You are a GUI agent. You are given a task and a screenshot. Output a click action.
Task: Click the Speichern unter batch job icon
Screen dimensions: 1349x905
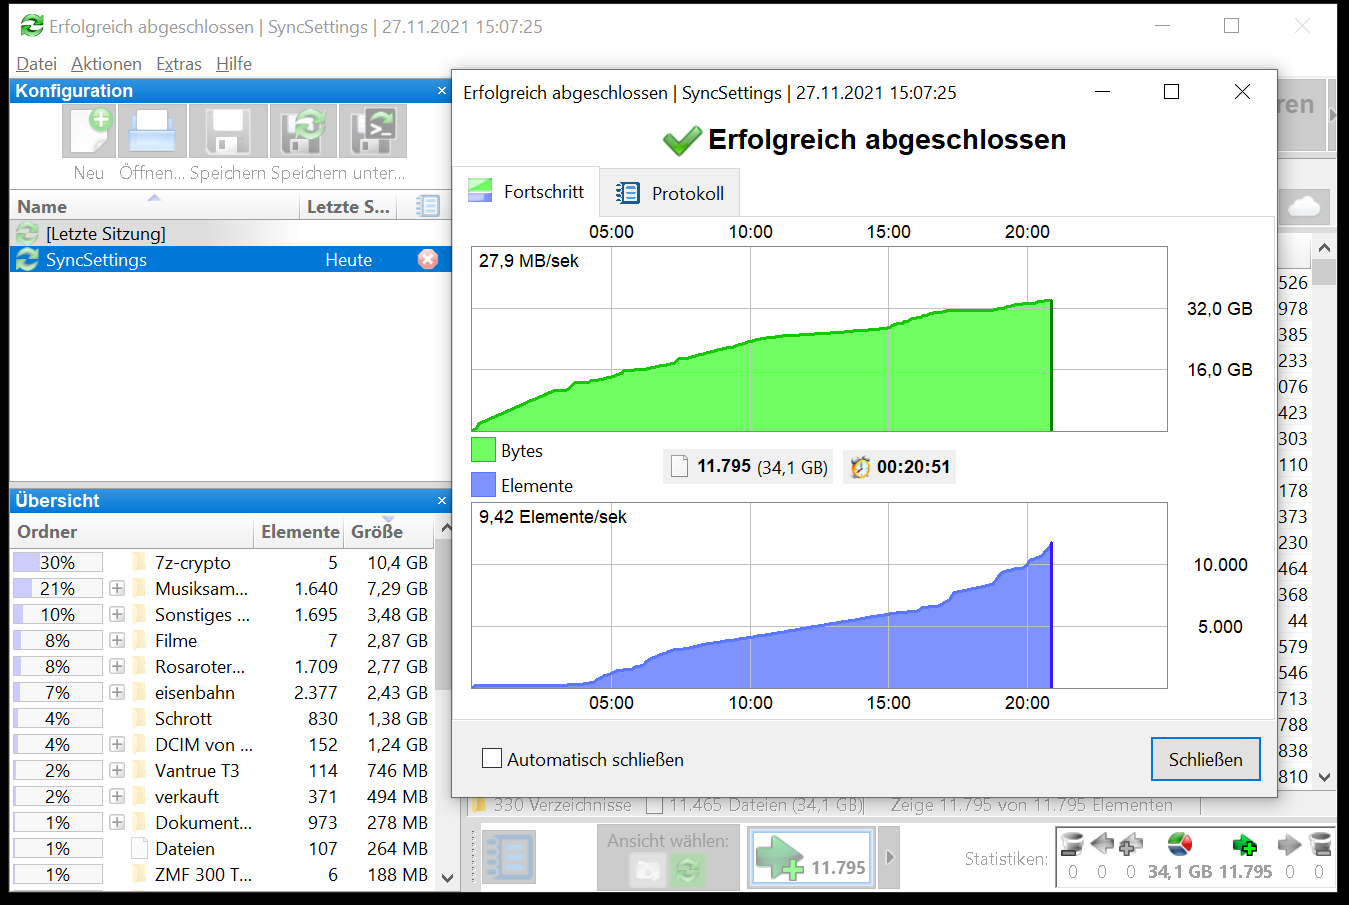click(x=373, y=130)
